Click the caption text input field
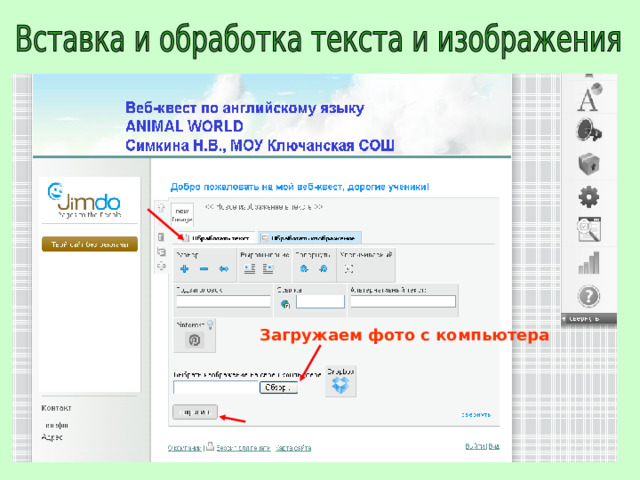The height and width of the screenshot is (480, 640). pos(223,302)
